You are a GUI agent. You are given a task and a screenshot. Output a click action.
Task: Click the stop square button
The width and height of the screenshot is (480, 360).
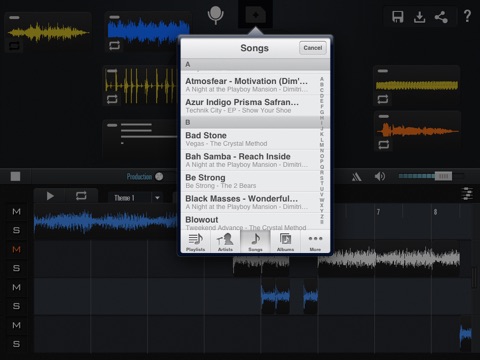(x=15, y=176)
